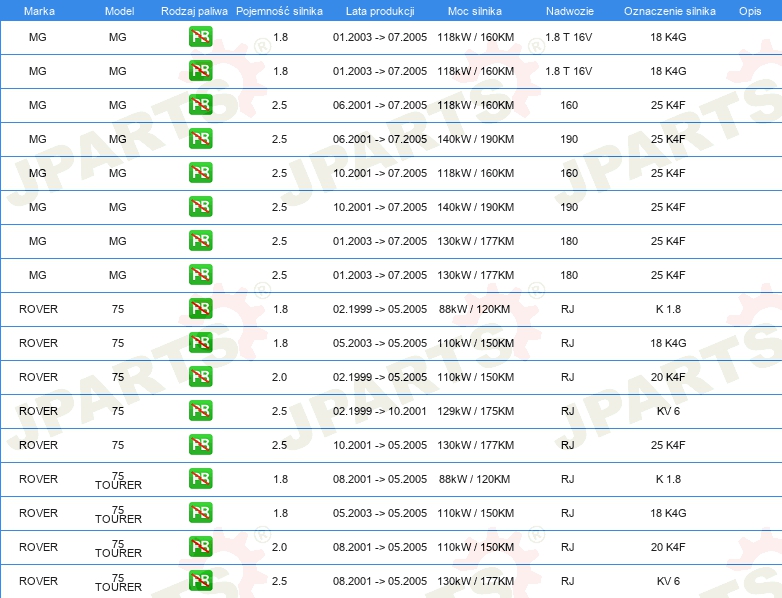This screenshot has width=782, height=598.
Task: Click fuel icon in 75 Tourer 1.8 05.2003 row
Action: point(200,513)
